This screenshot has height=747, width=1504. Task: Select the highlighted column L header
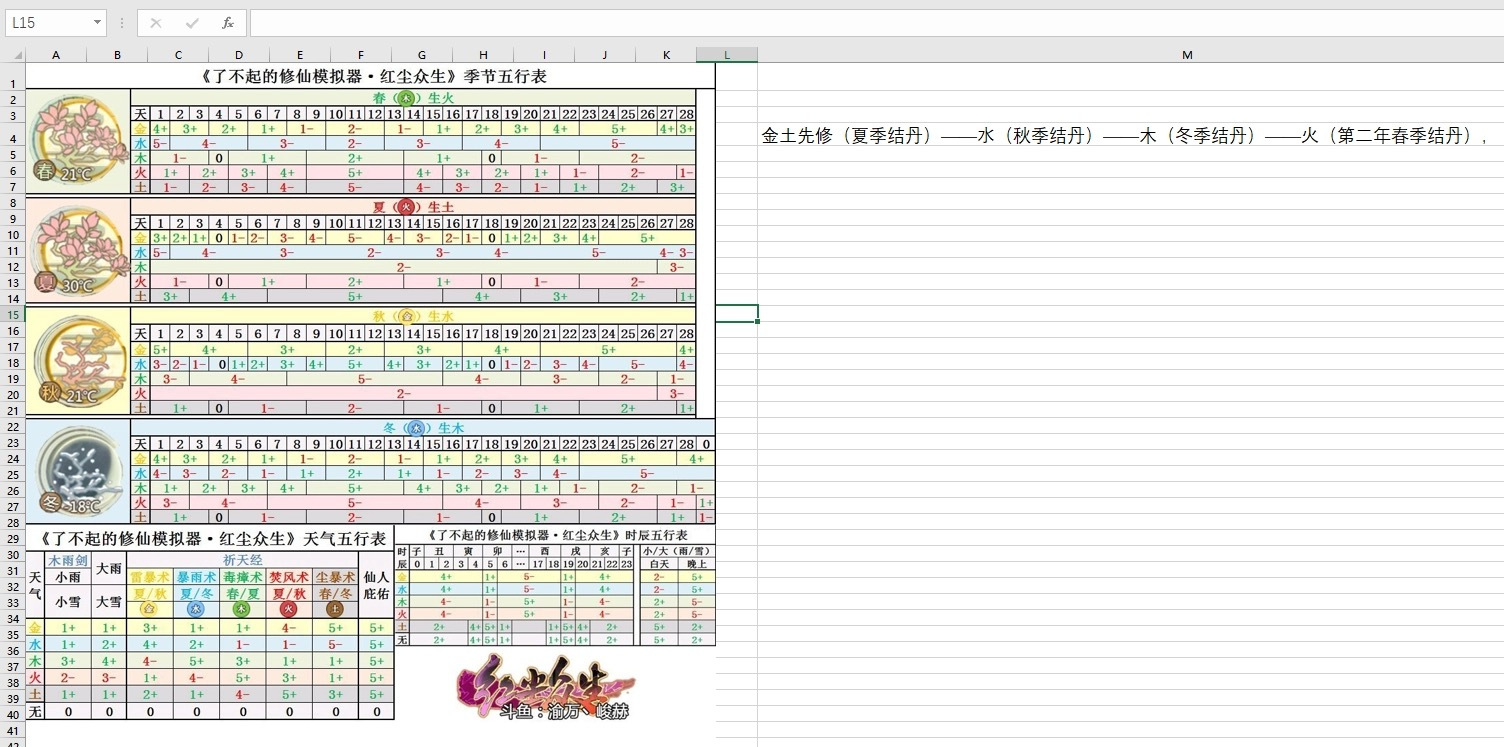point(727,55)
